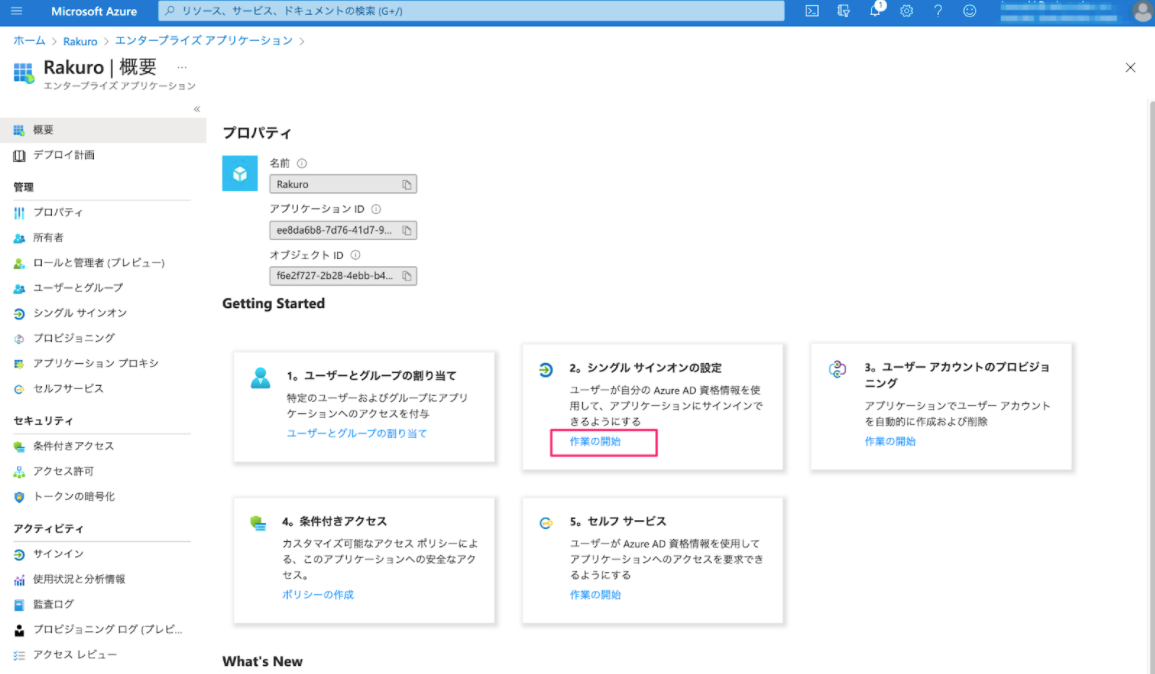Open Cloud Shell icon in top bar
The width and height of the screenshot is (1155, 674).
pyautogui.click(x=812, y=11)
